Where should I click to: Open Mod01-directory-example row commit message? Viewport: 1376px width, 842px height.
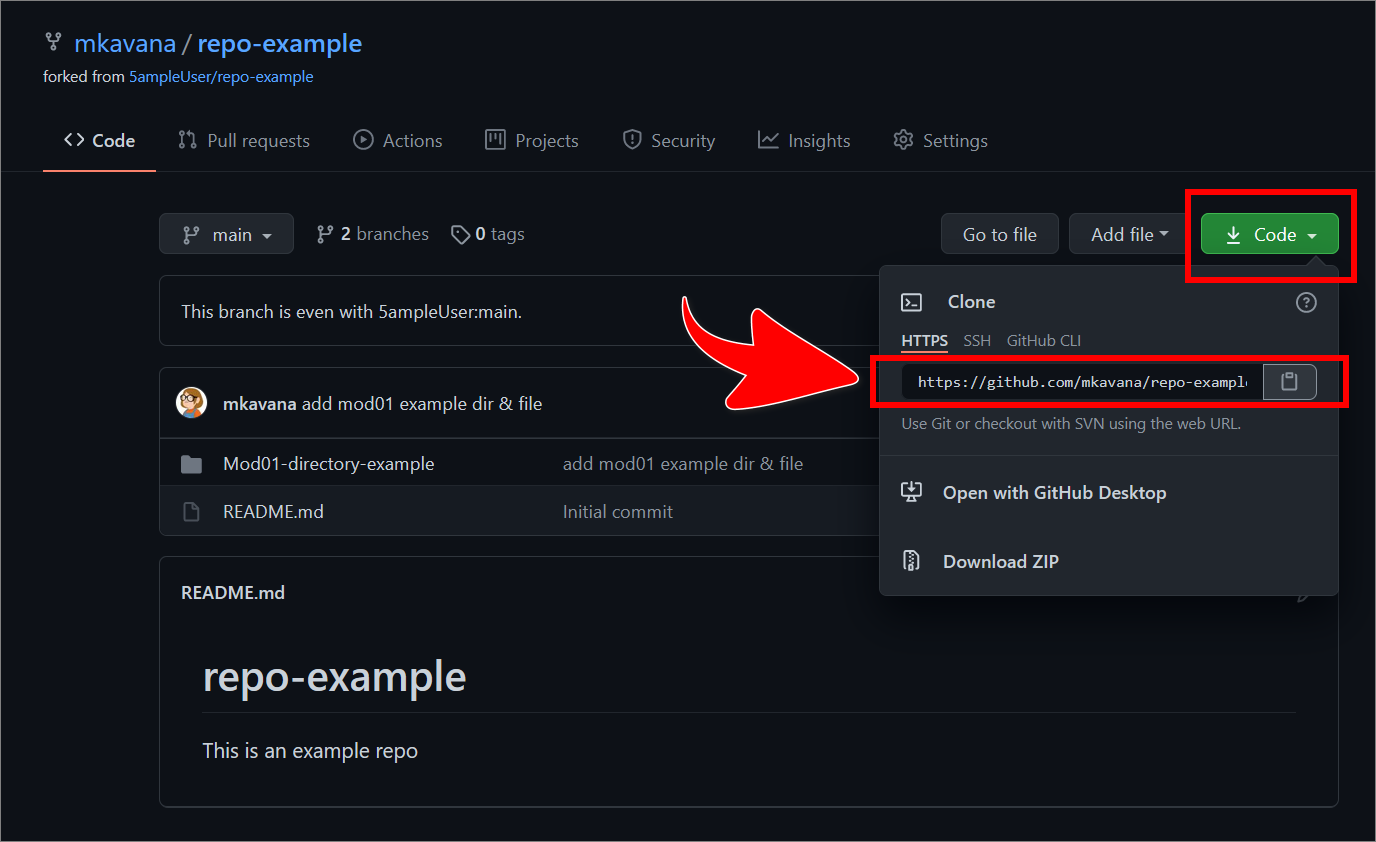coord(683,464)
